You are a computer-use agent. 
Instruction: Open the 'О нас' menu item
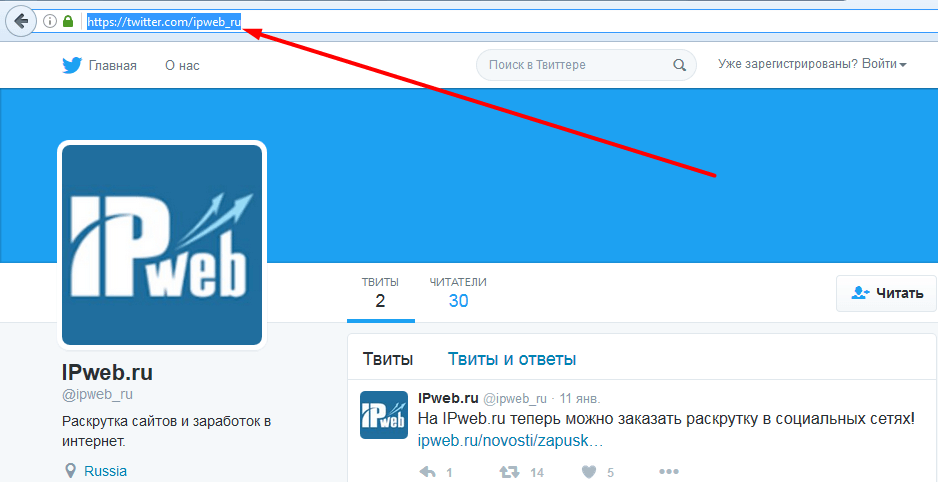pos(182,66)
